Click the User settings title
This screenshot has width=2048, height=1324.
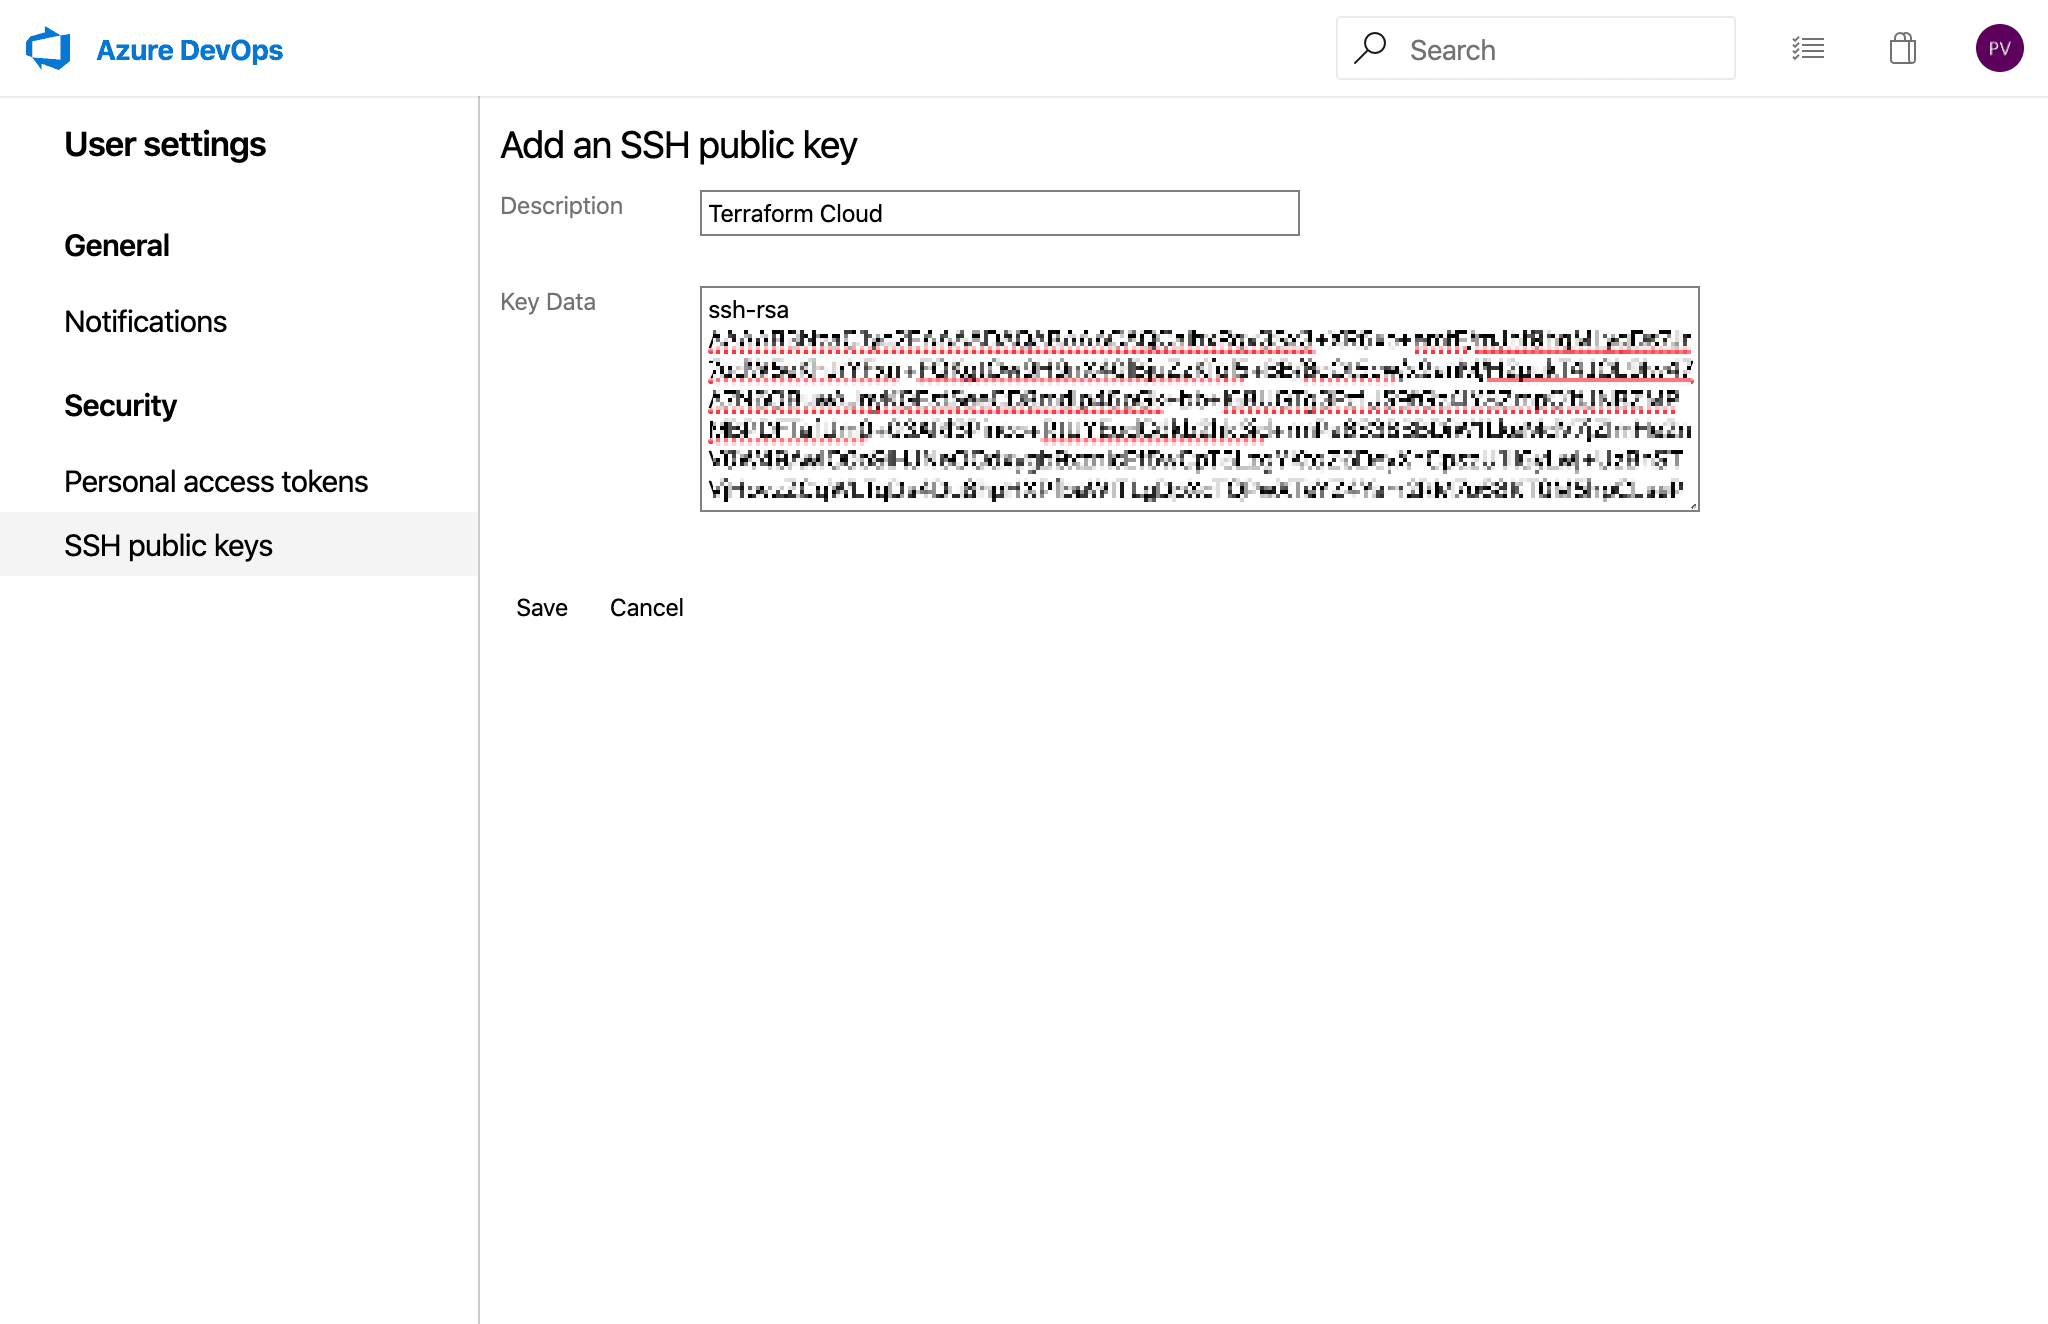(165, 145)
